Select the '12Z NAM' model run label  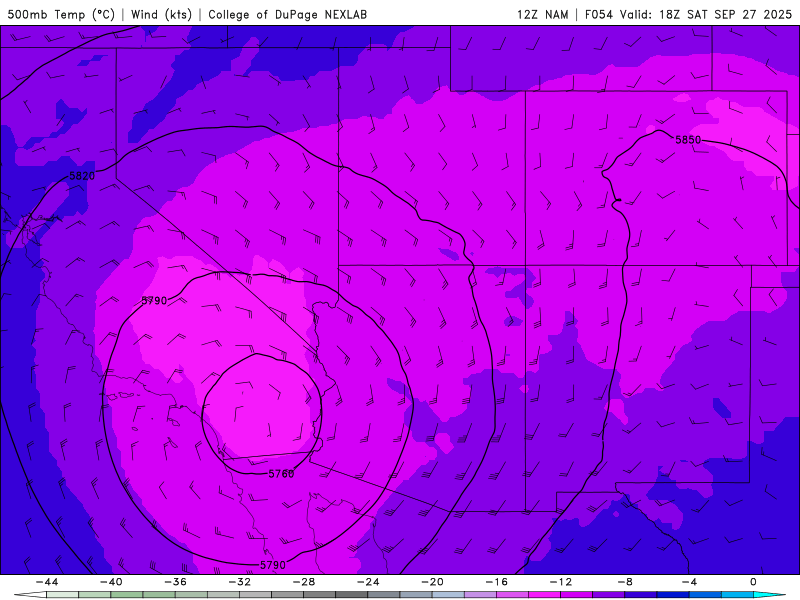543,14
